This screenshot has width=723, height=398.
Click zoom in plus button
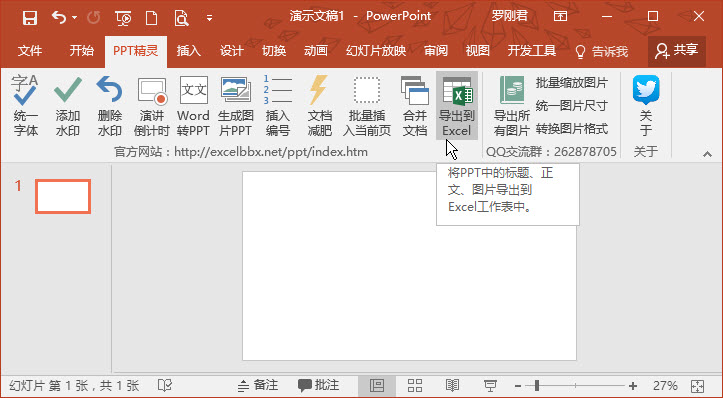coord(633,386)
